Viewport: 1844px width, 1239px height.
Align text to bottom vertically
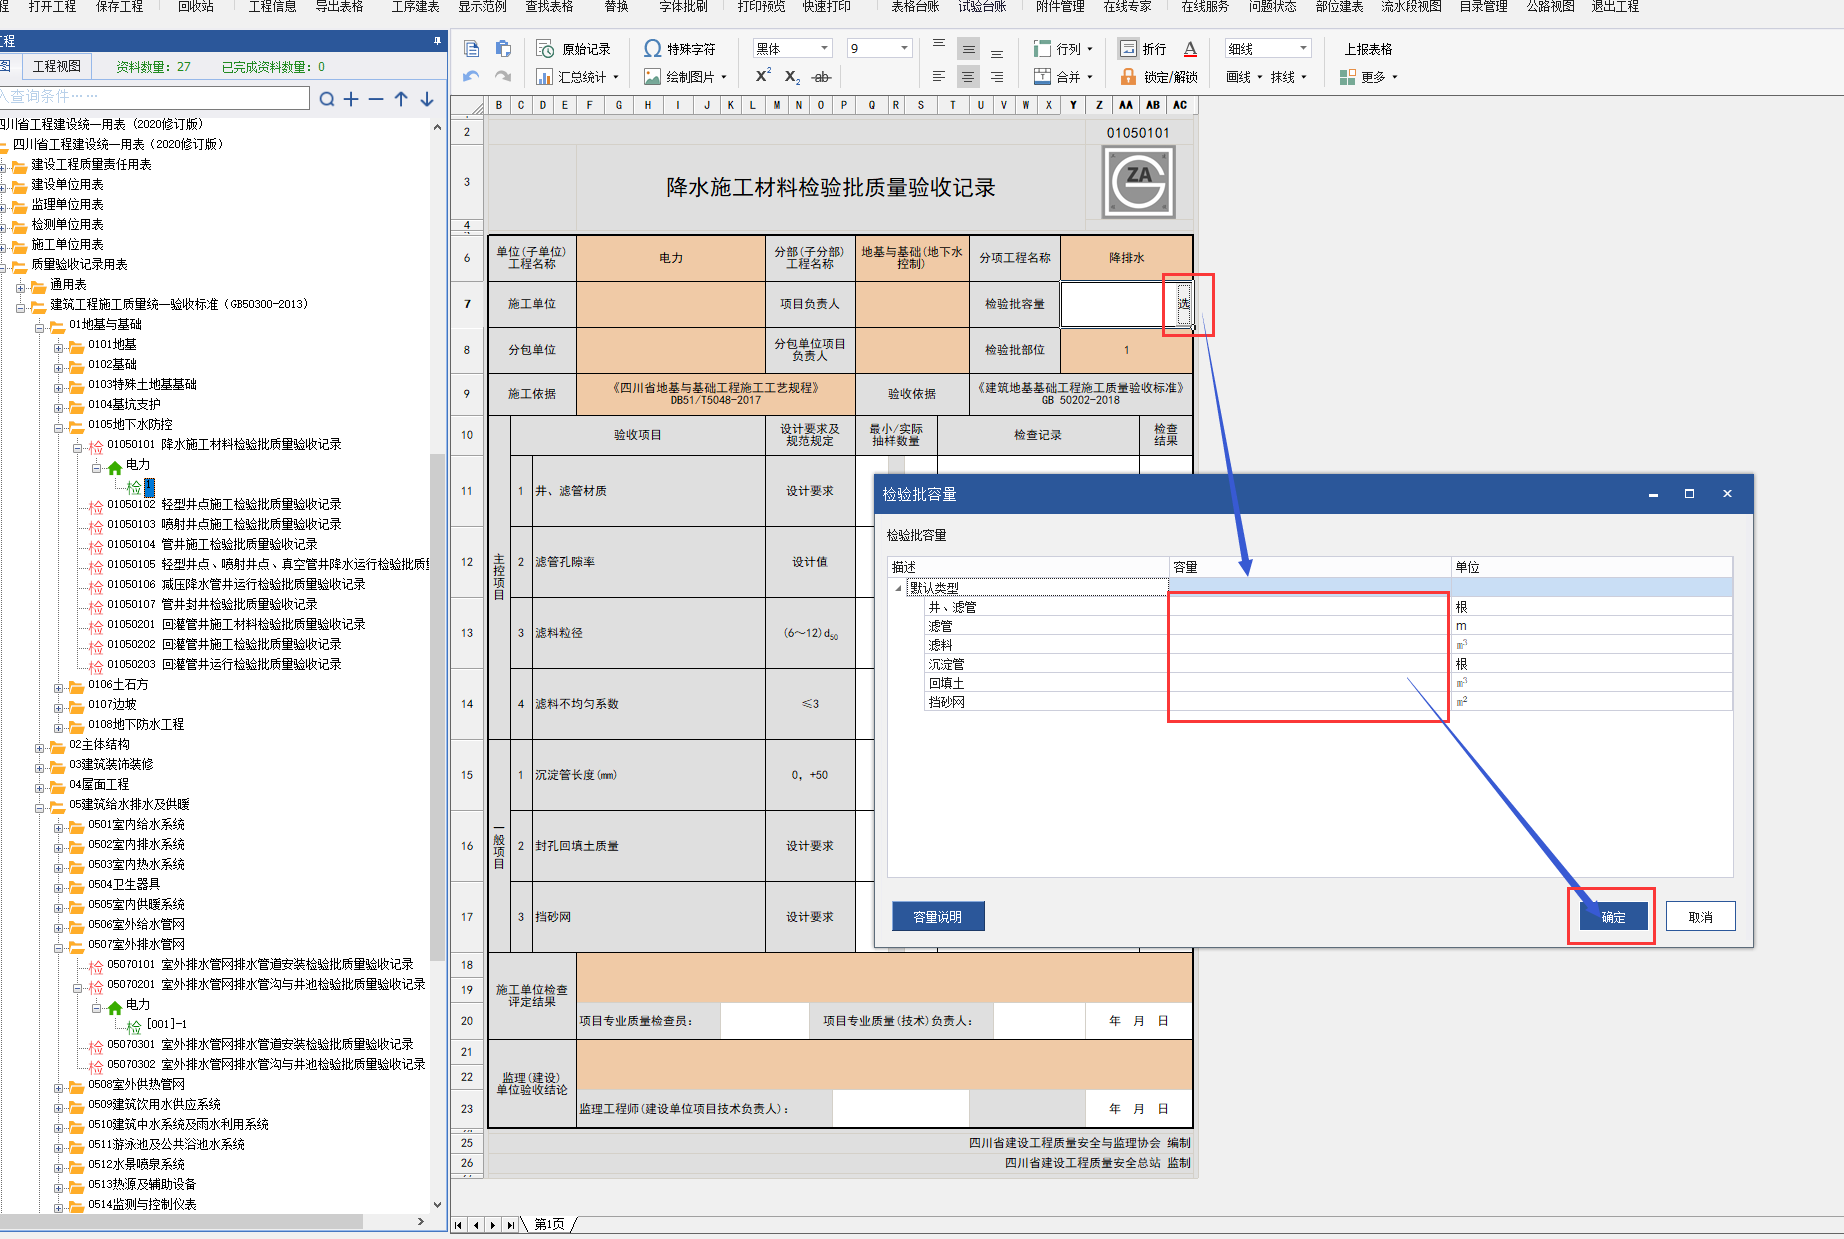(x=997, y=52)
